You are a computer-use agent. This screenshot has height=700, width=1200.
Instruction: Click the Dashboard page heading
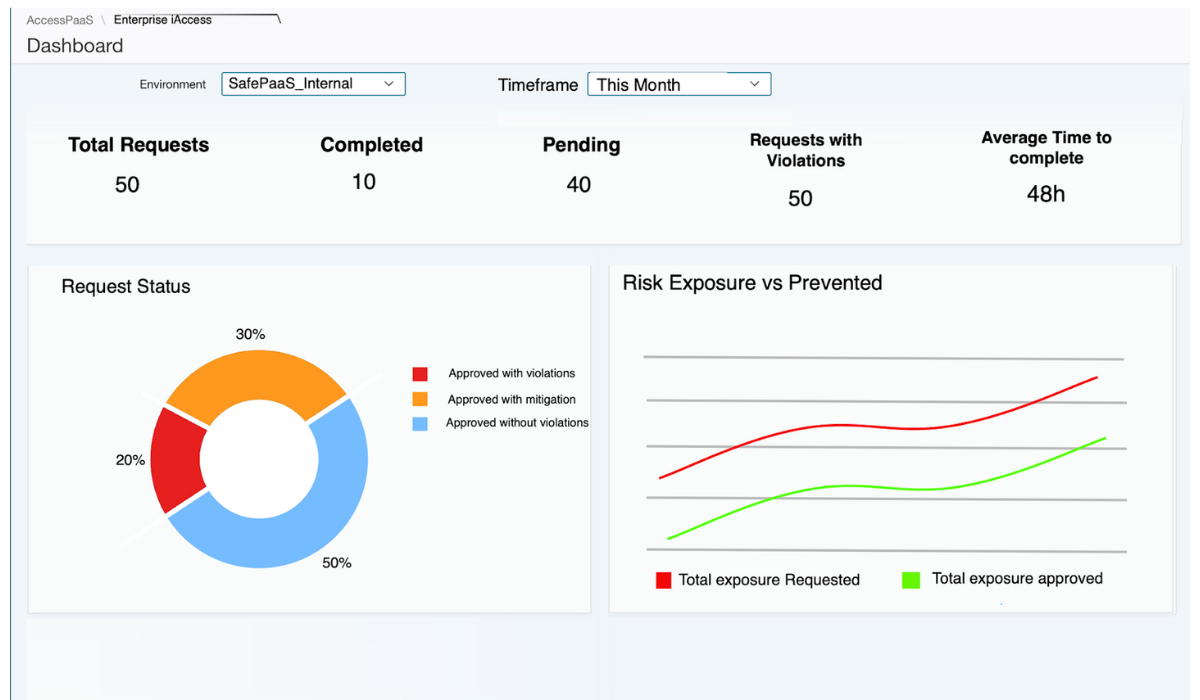[x=75, y=46]
